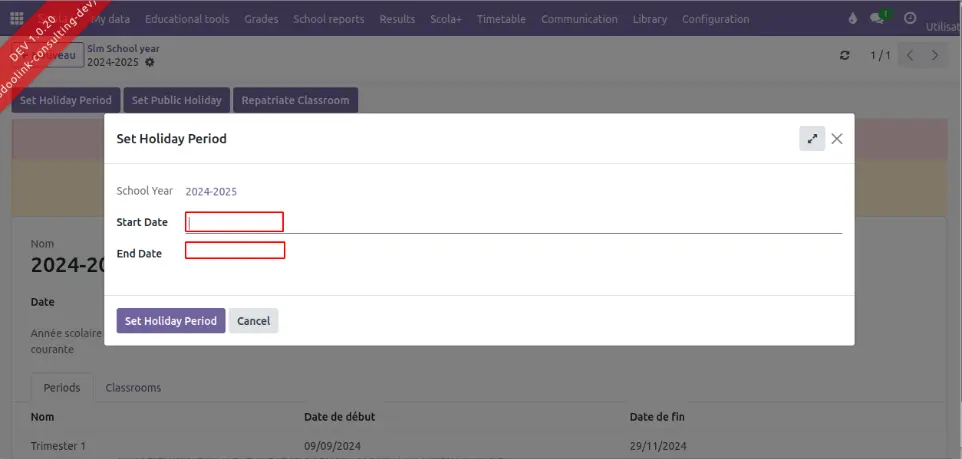The height and width of the screenshot is (459, 962).
Task: Open the Timetable menu
Action: 501,19
